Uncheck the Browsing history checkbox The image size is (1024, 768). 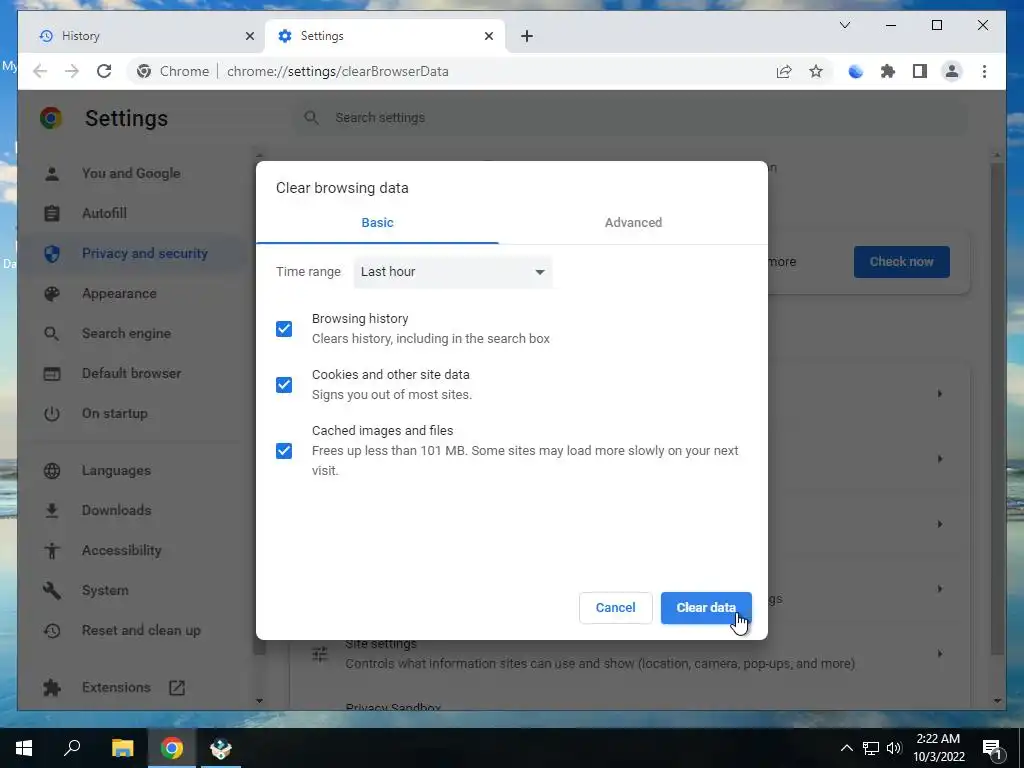coord(284,328)
